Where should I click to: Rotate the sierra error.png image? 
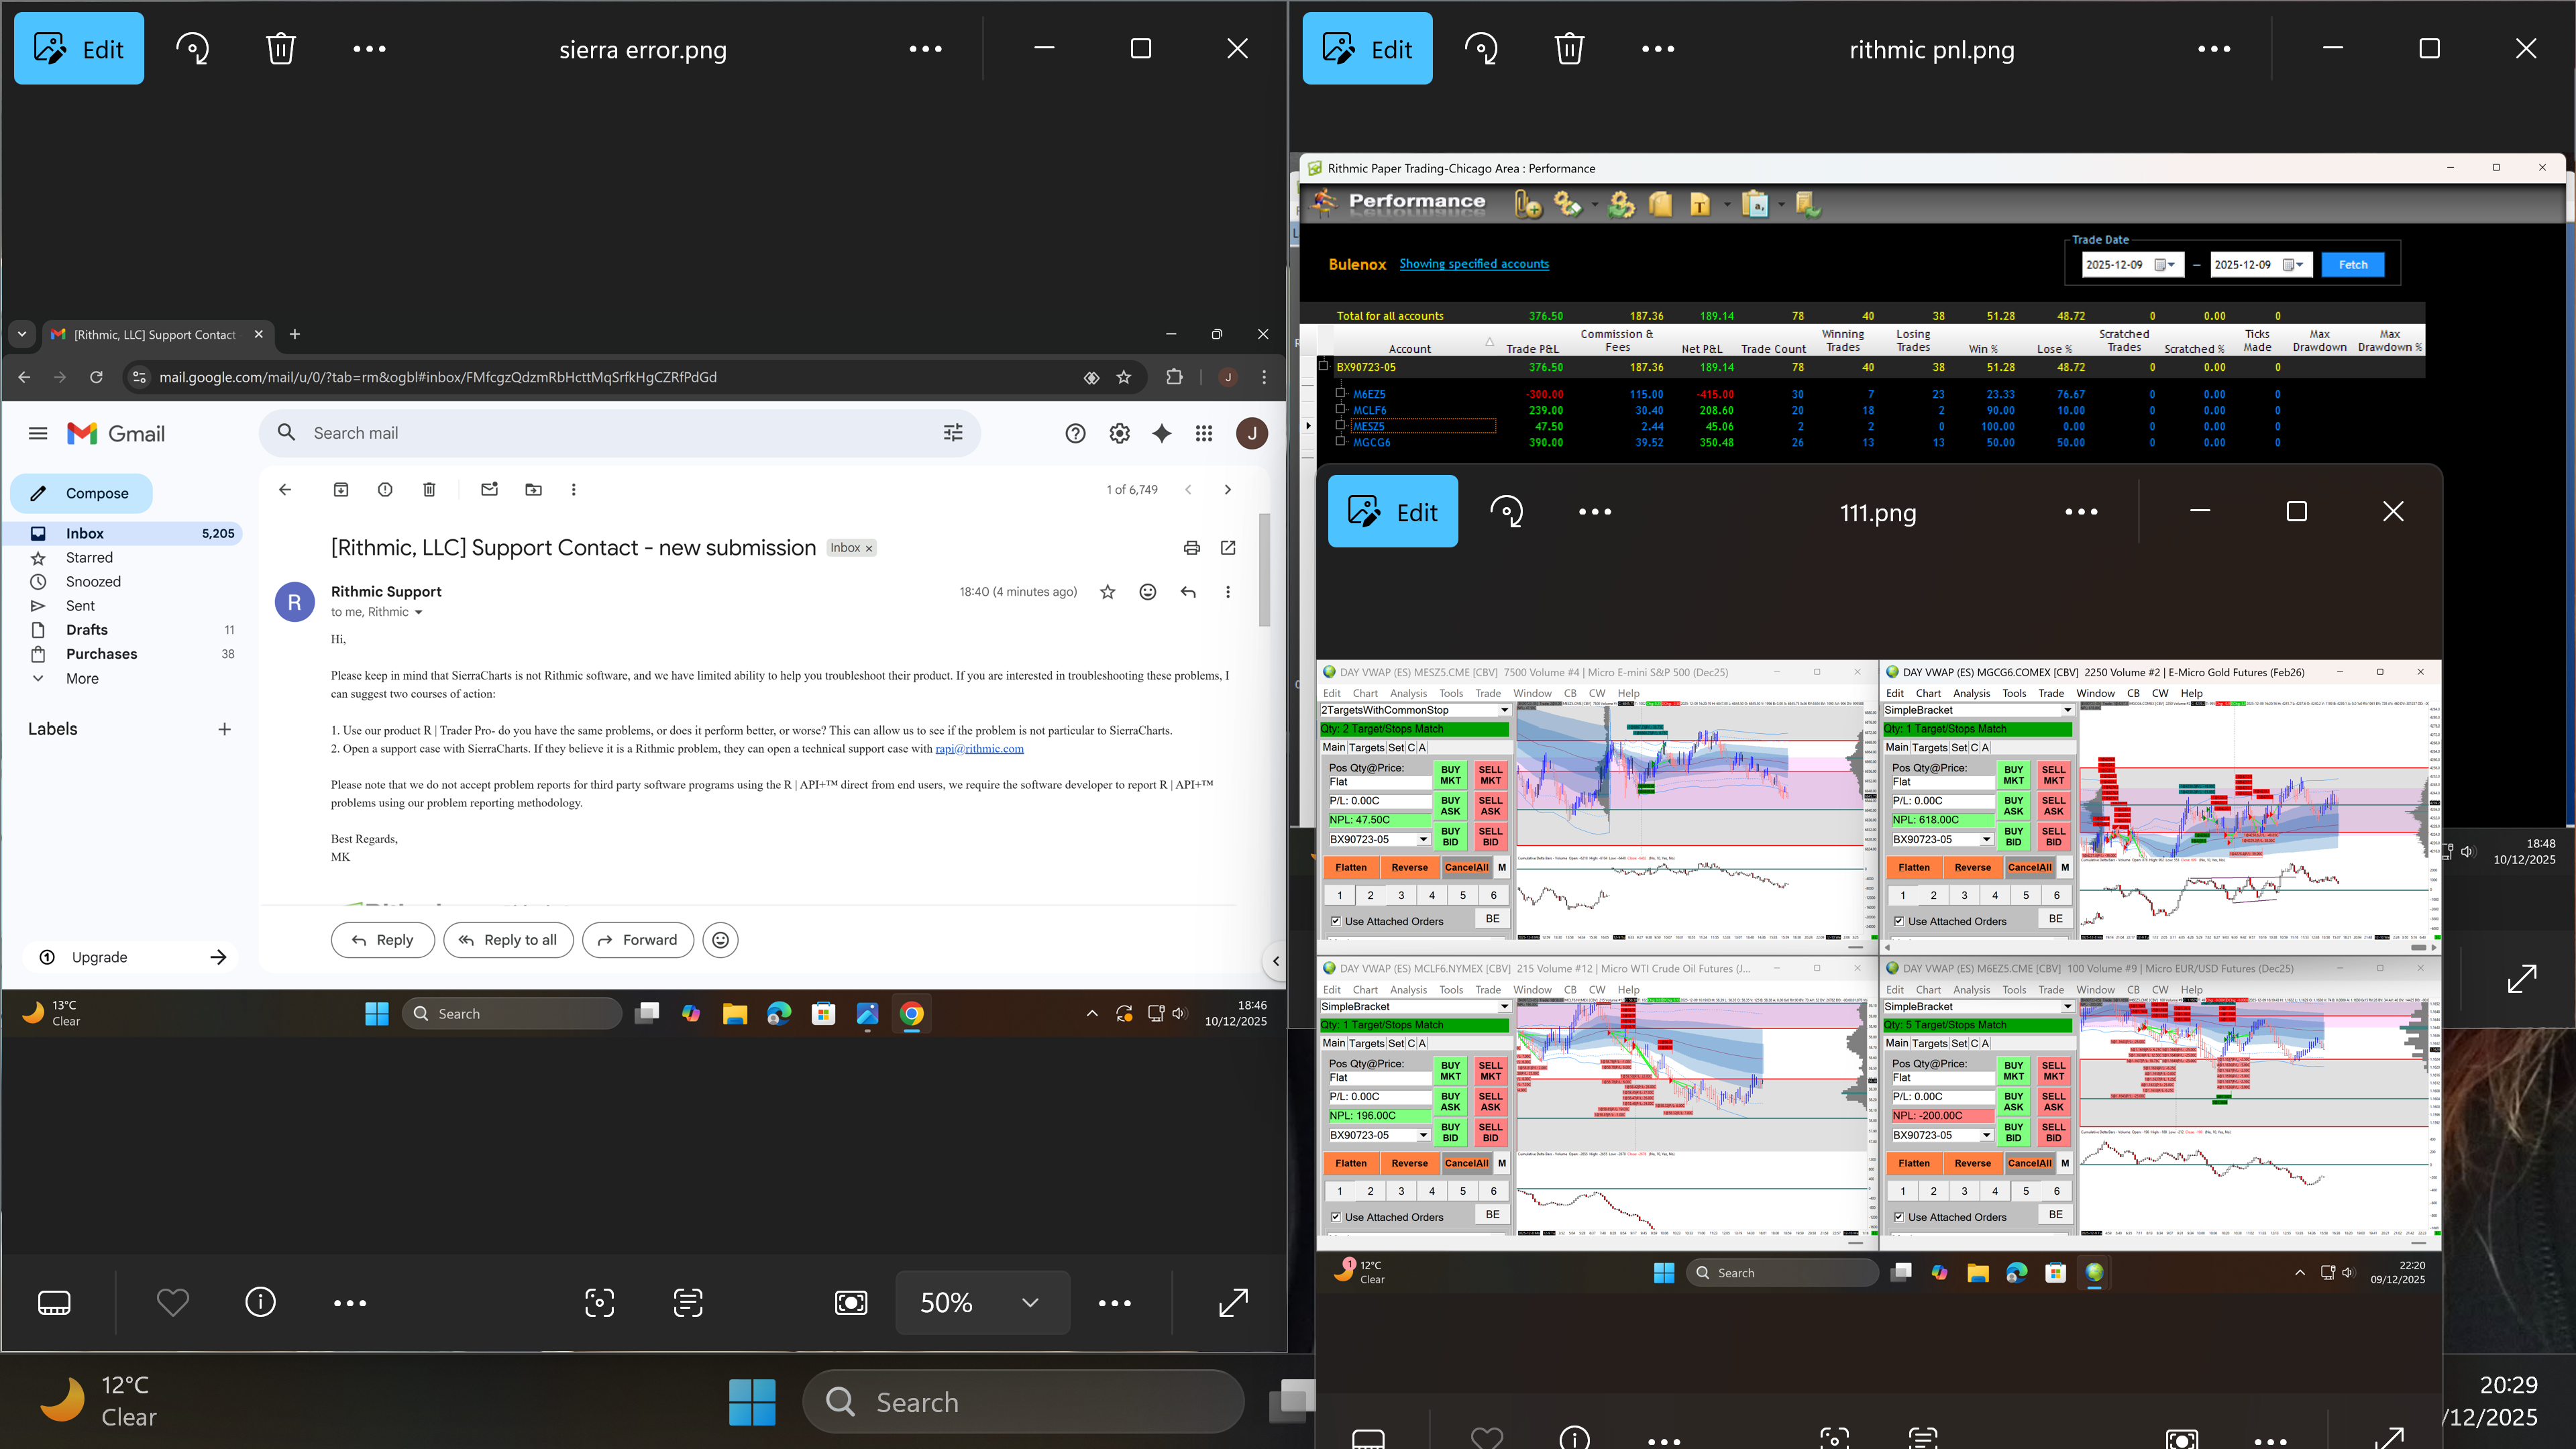click(192, 49)
